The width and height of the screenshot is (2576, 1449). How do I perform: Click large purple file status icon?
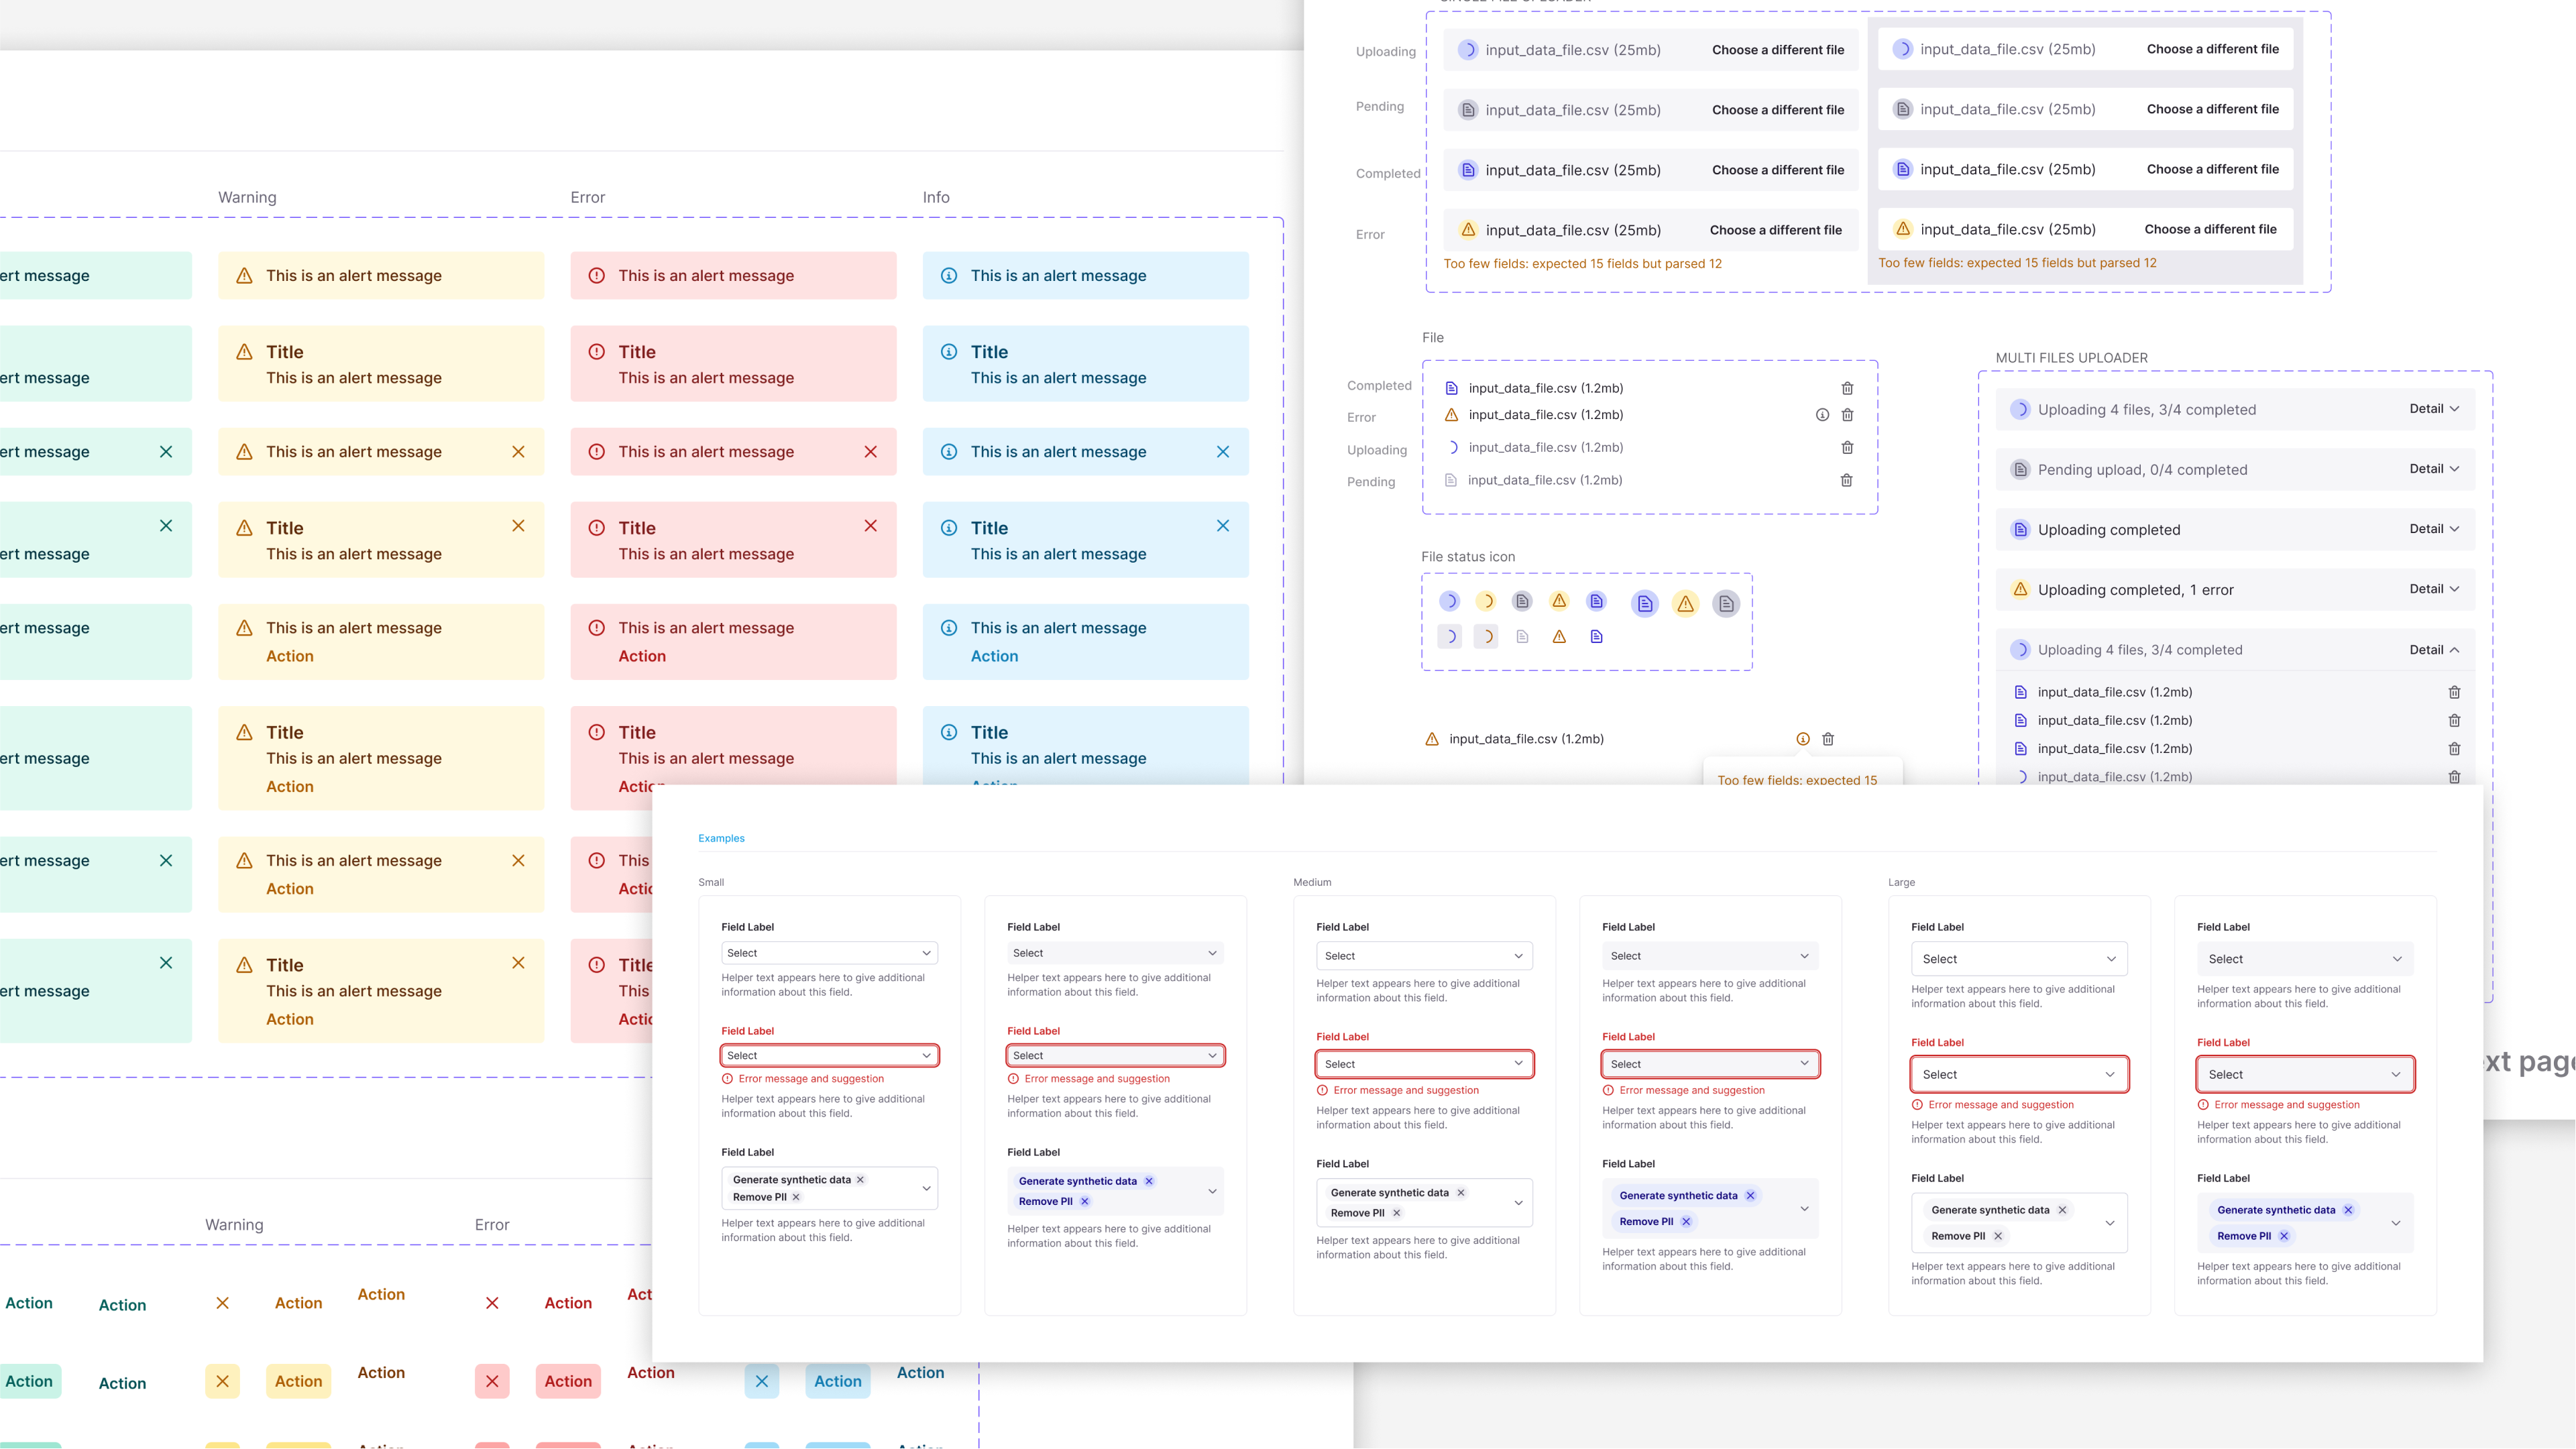1645,604
